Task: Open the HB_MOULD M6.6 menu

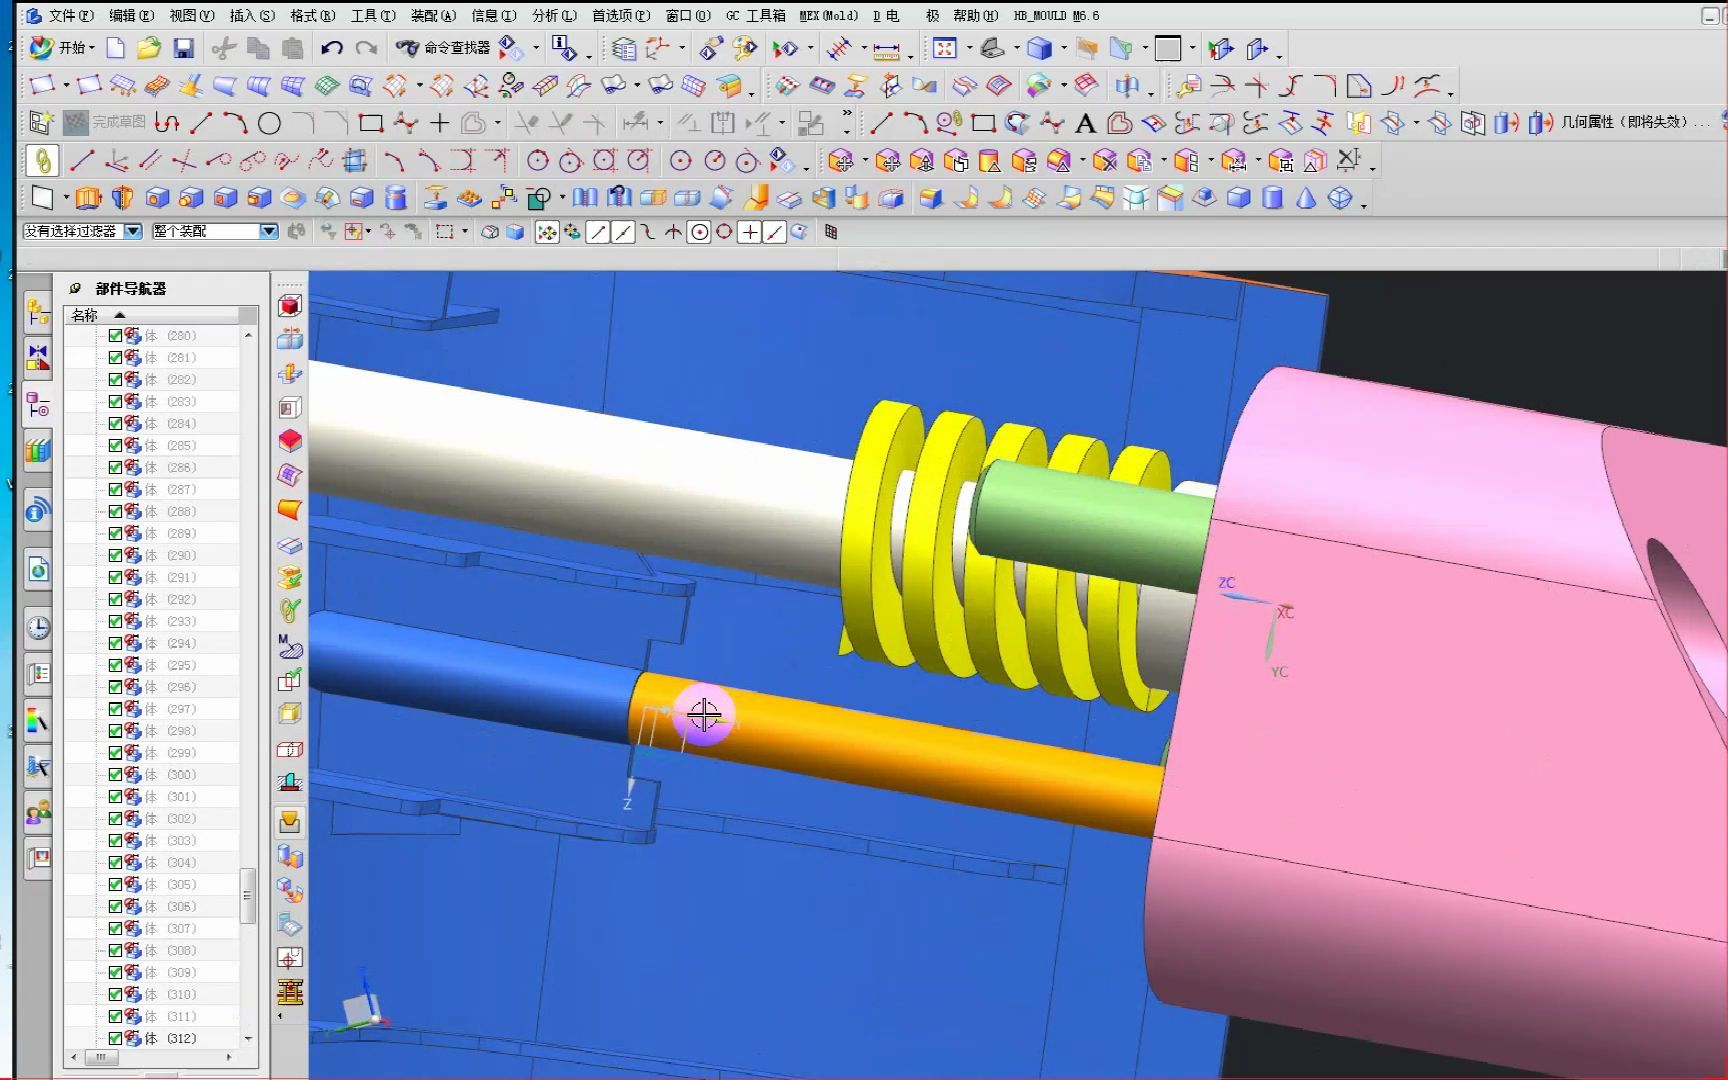Action: click(1057, 15)
